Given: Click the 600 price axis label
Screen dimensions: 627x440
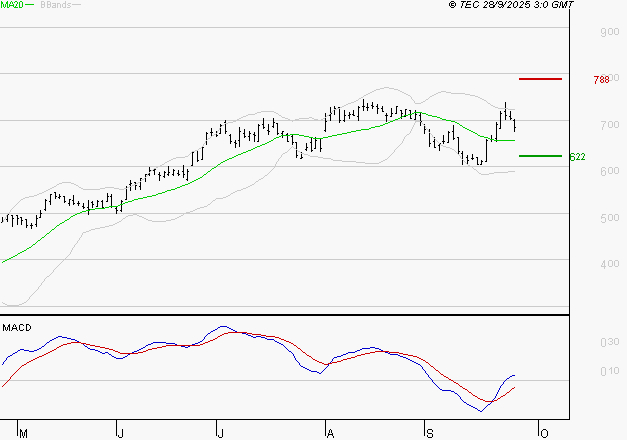Looking at the screenshot, I should [610, 171].
